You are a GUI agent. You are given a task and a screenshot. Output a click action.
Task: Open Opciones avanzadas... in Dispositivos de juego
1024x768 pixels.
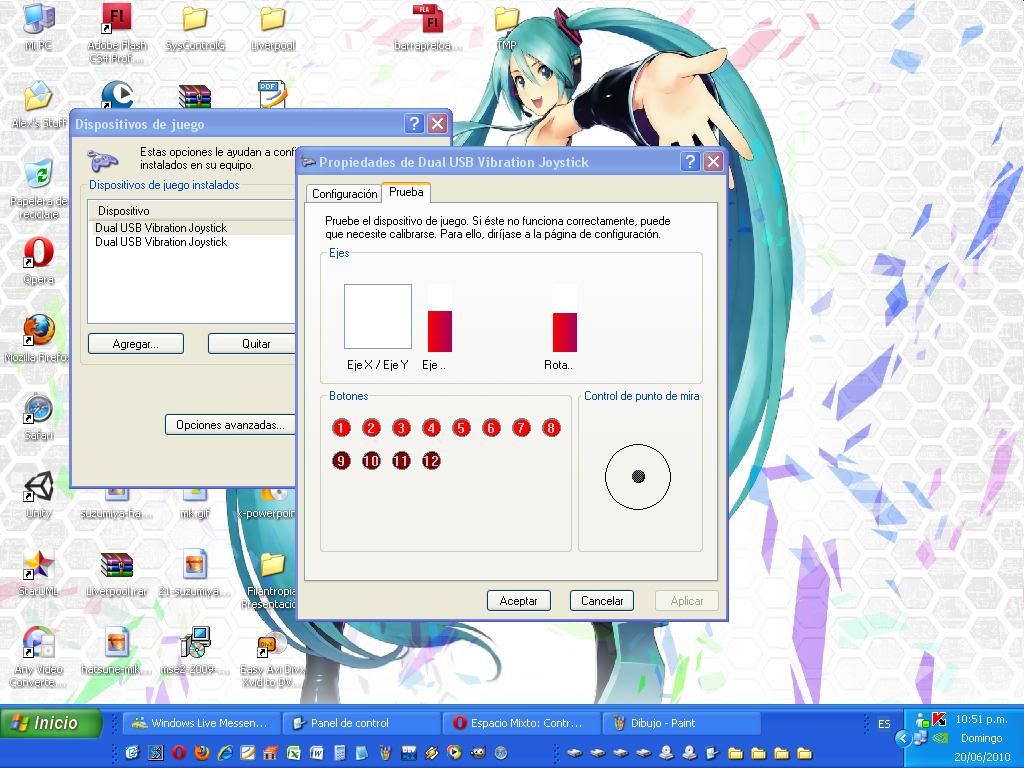[230, 425]
